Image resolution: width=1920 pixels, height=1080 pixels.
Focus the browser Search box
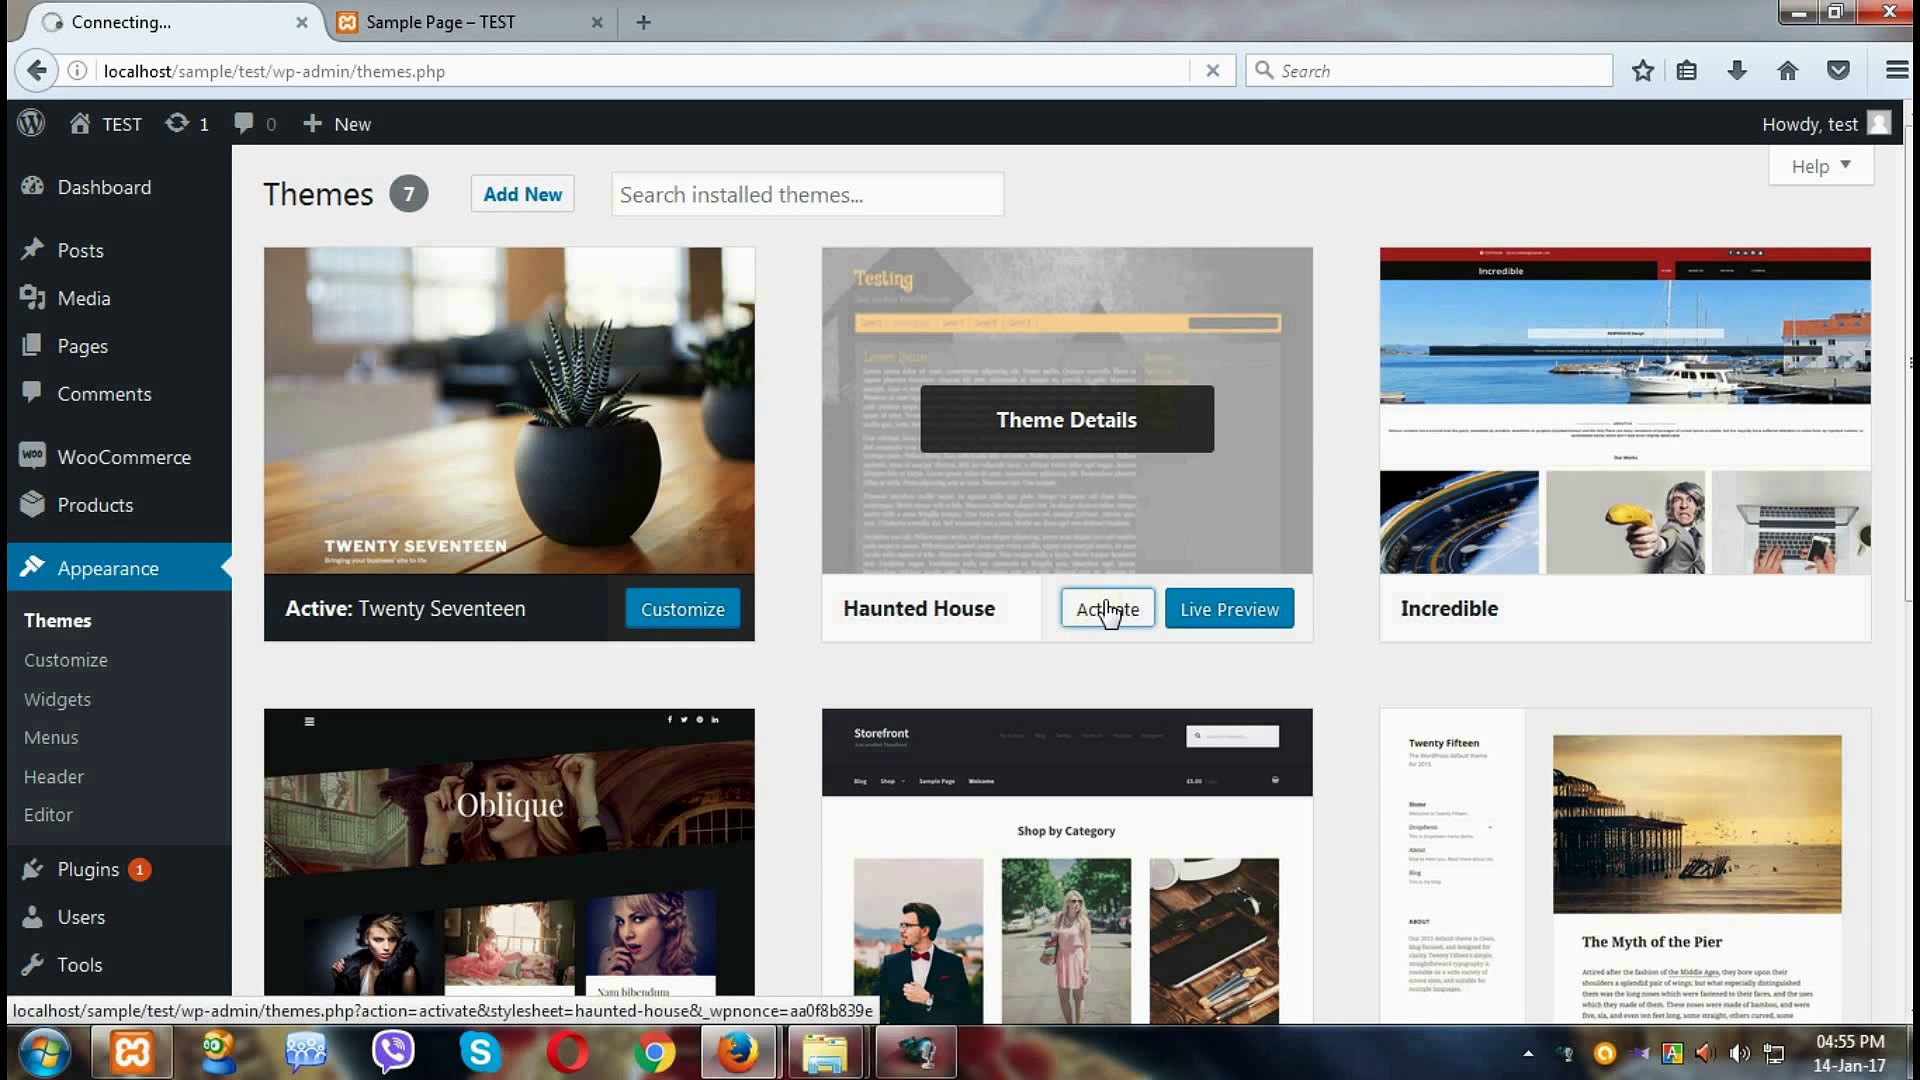click(1429, 71)
